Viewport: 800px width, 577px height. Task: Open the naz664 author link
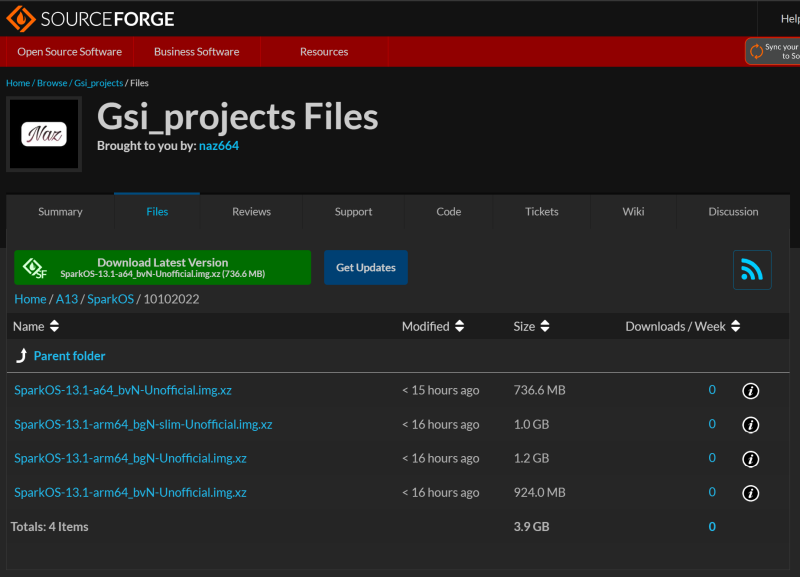pyautogui.click(x=219, y=146)
